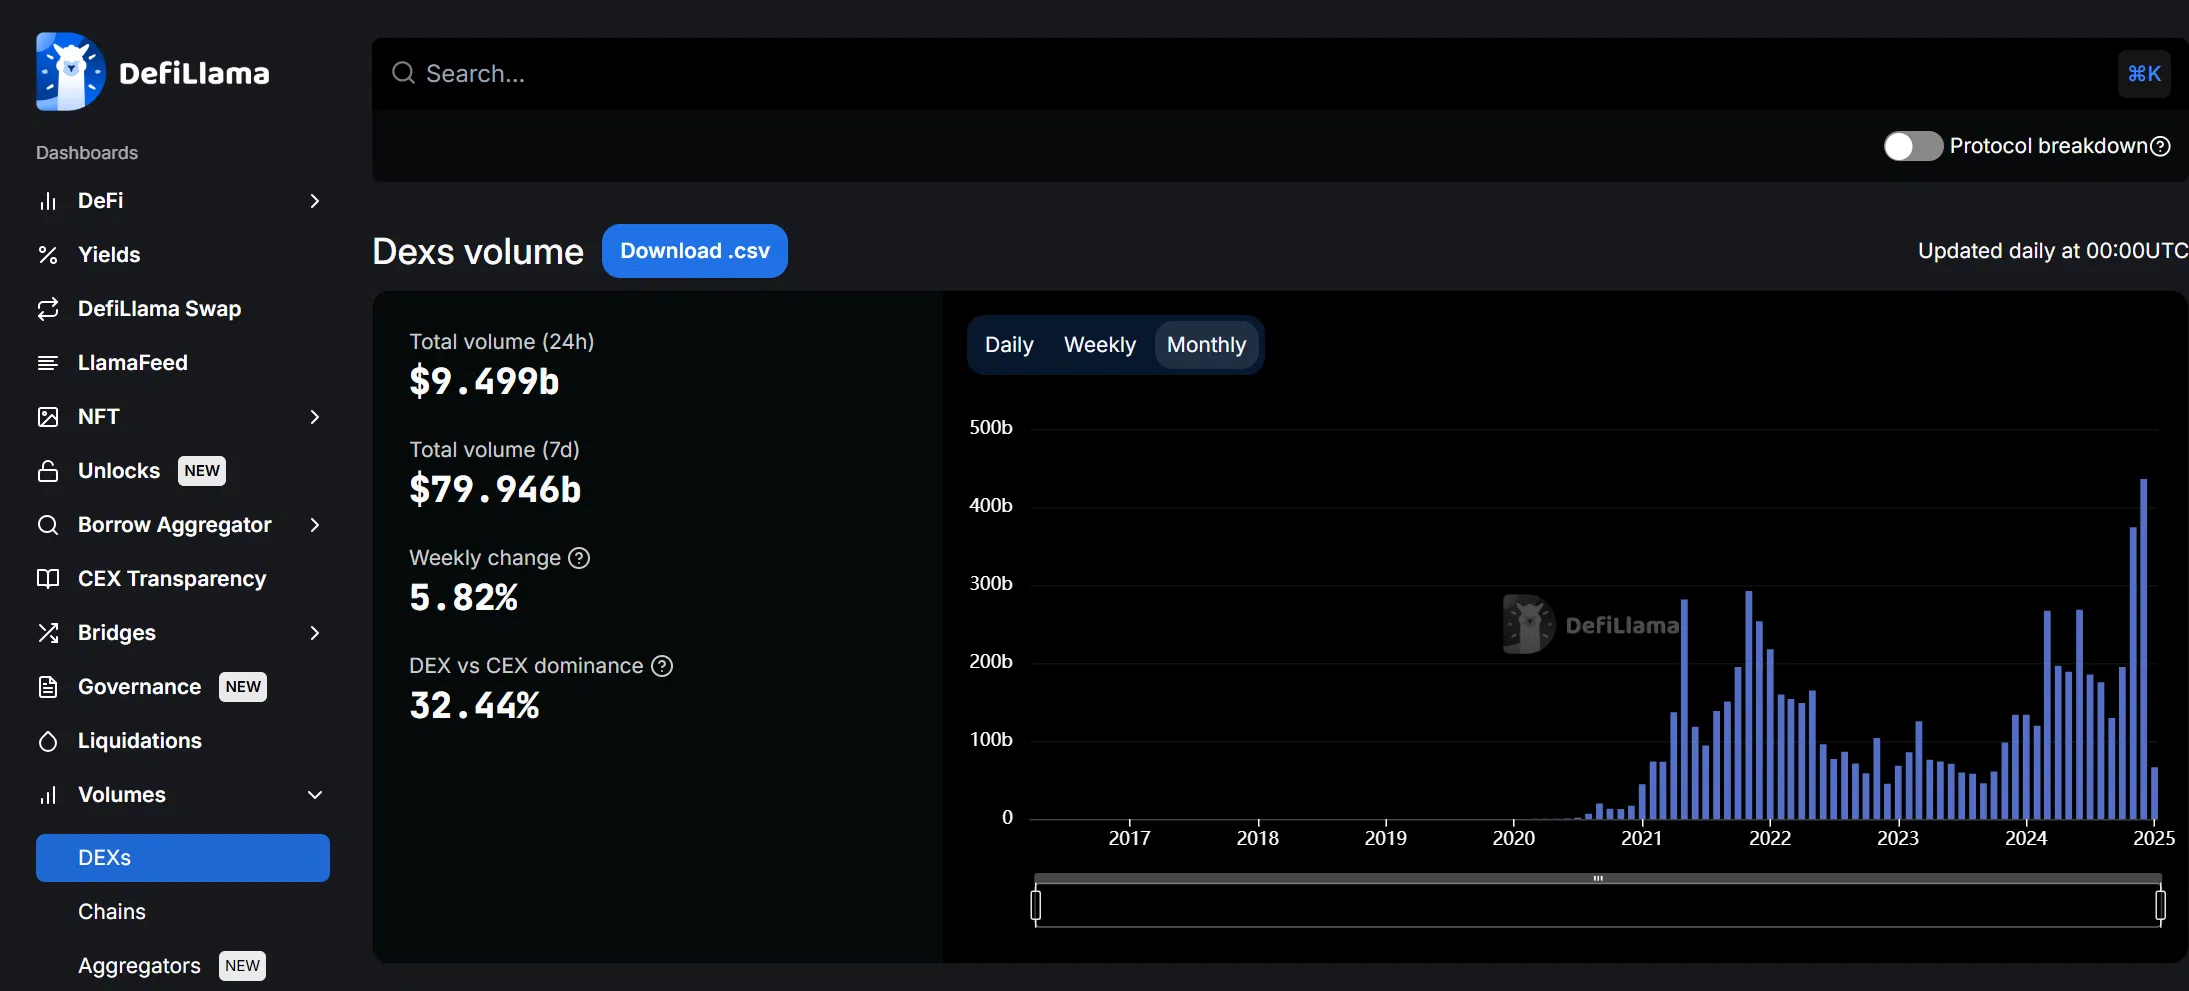Click the 5.82% weekly change value
2189x991 pixels.
[464, 597]
